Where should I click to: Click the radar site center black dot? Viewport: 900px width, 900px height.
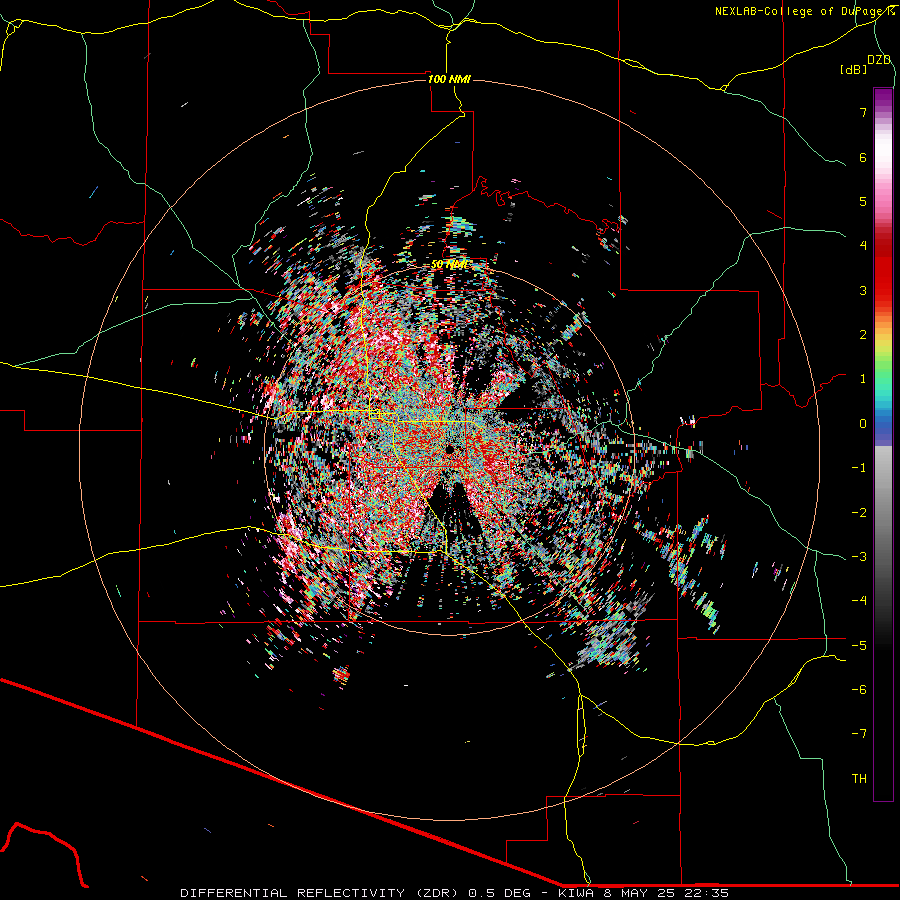(449, 448)
